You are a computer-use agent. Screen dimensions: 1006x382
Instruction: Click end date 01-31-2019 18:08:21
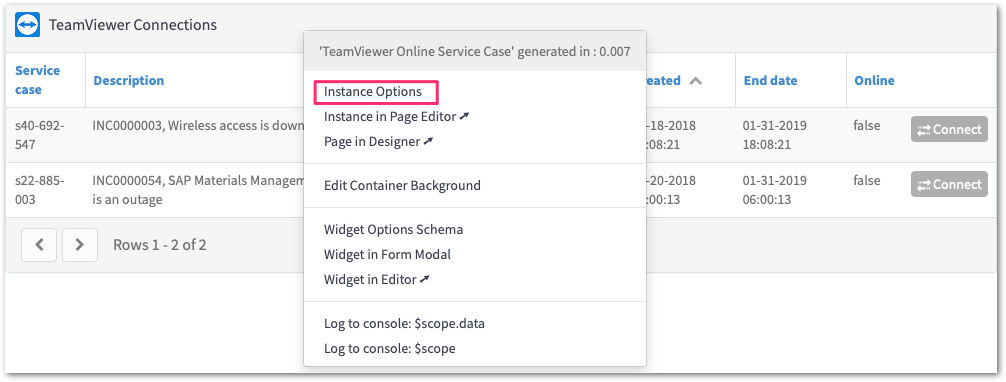pos(775,135)
